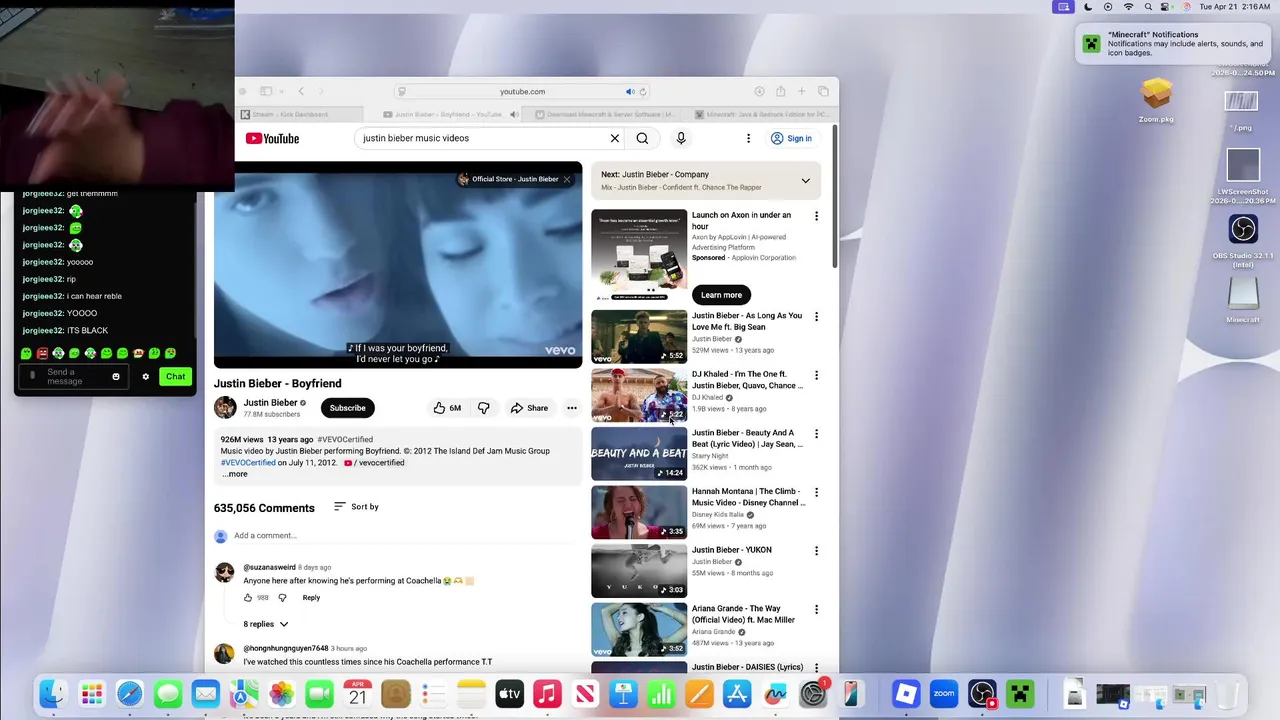Open Wi-Fi status in the menu bar
Image resolution: width=1280 pixels, height=720 pixels.
1128,7
